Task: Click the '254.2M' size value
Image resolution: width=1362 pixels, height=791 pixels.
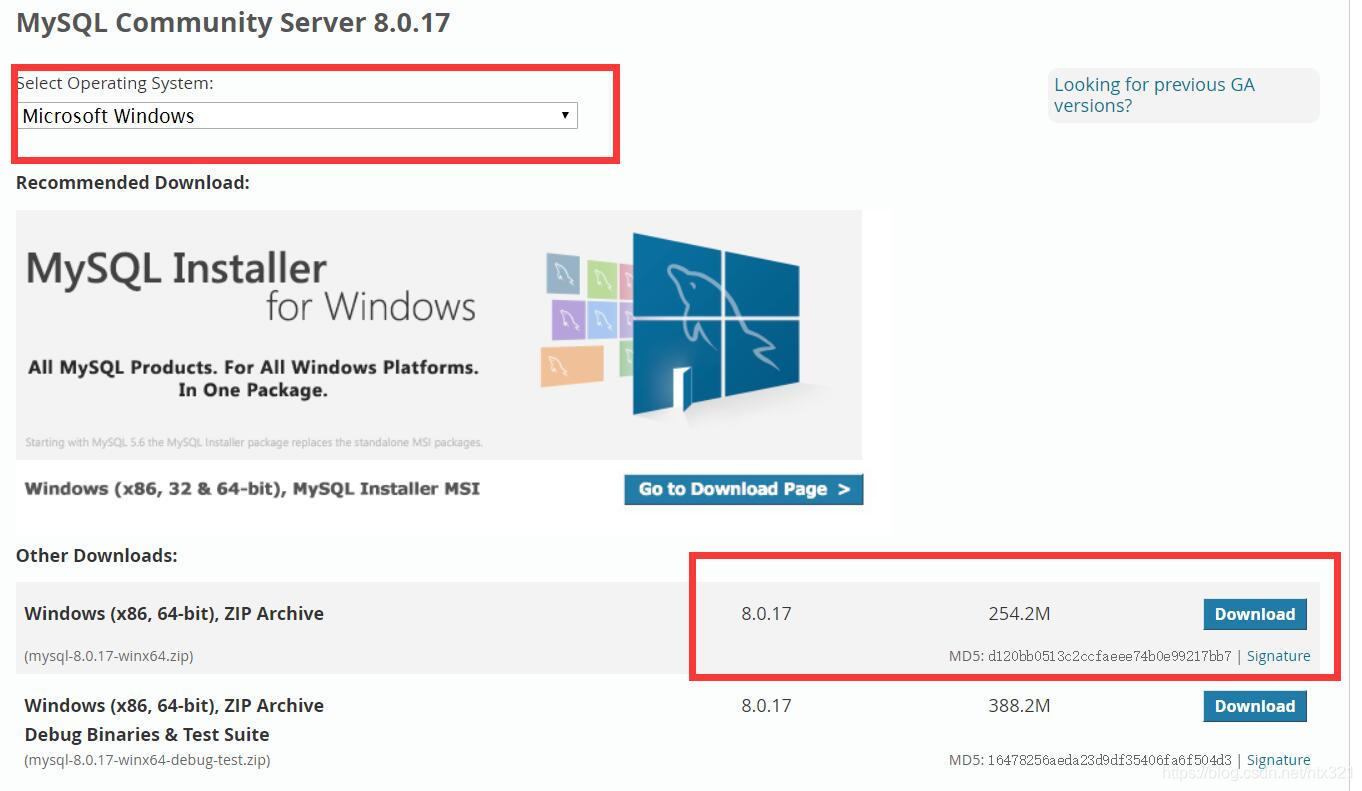Action: click(1019, 614)
